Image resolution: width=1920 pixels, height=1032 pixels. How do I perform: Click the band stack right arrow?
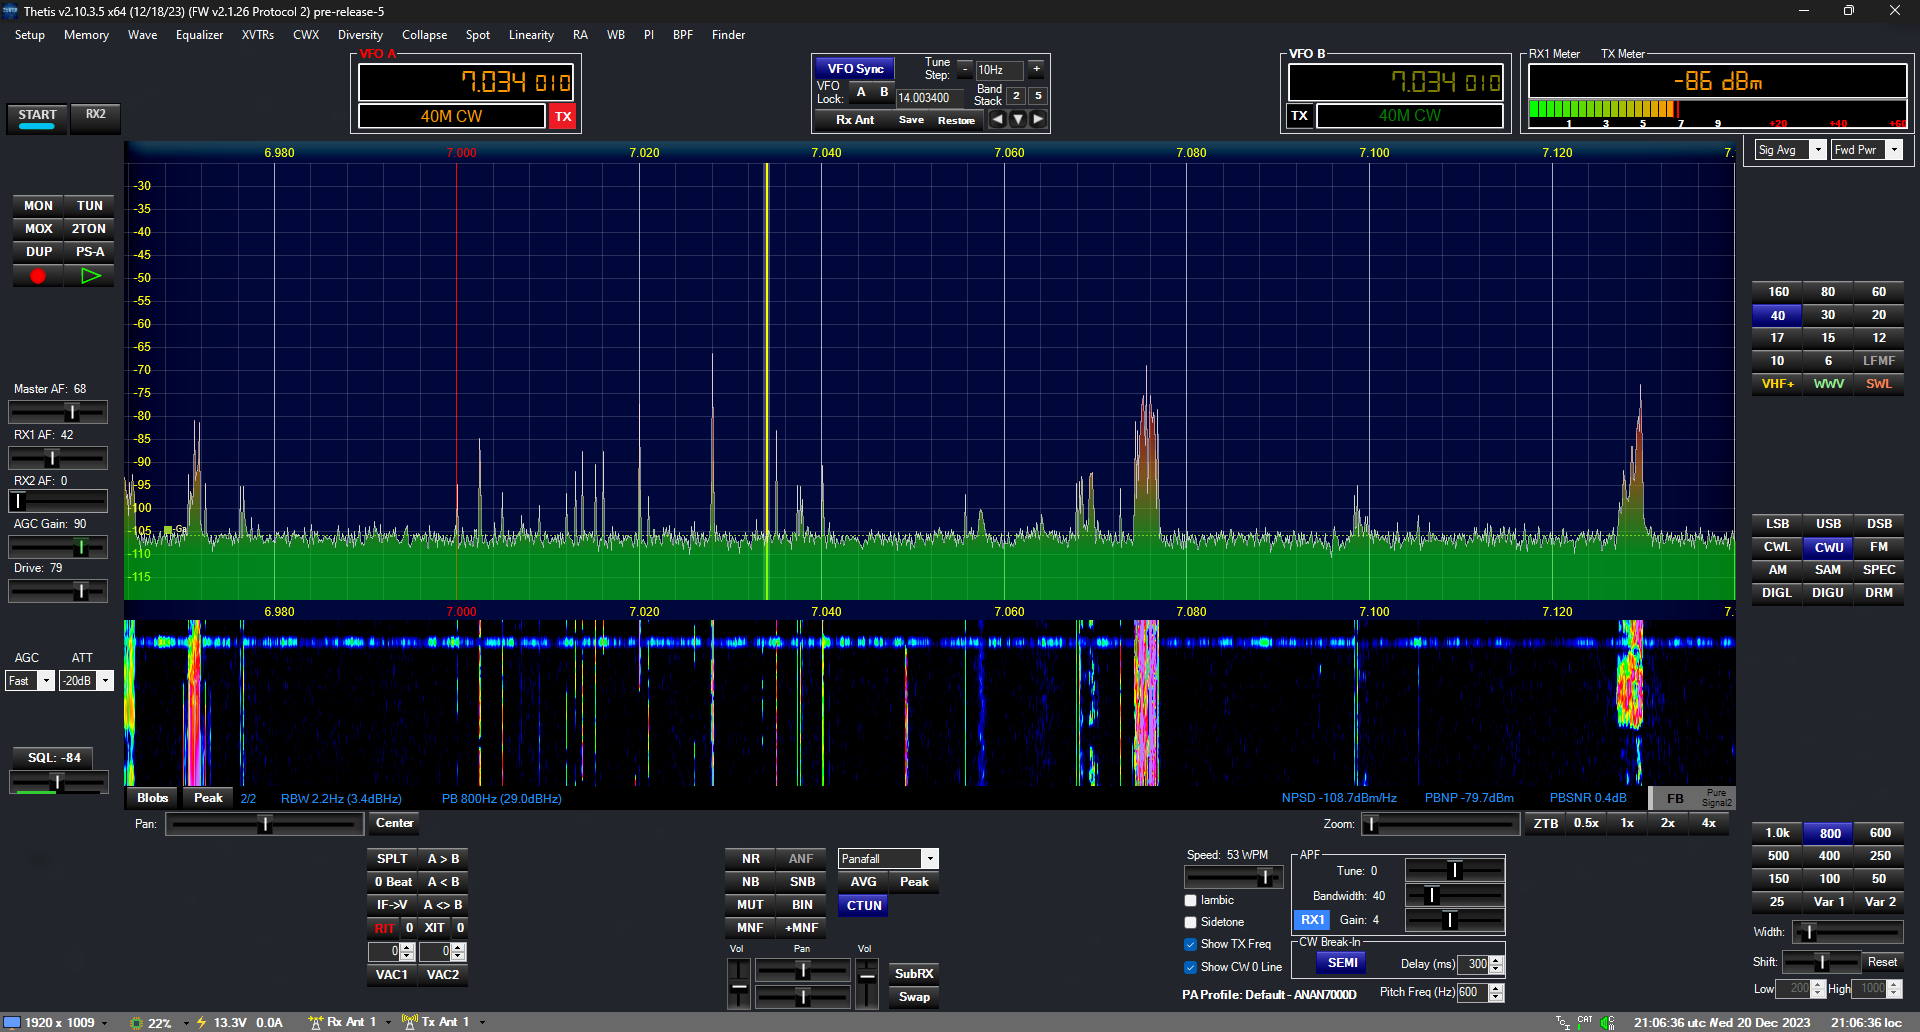tap(1038, 120)
